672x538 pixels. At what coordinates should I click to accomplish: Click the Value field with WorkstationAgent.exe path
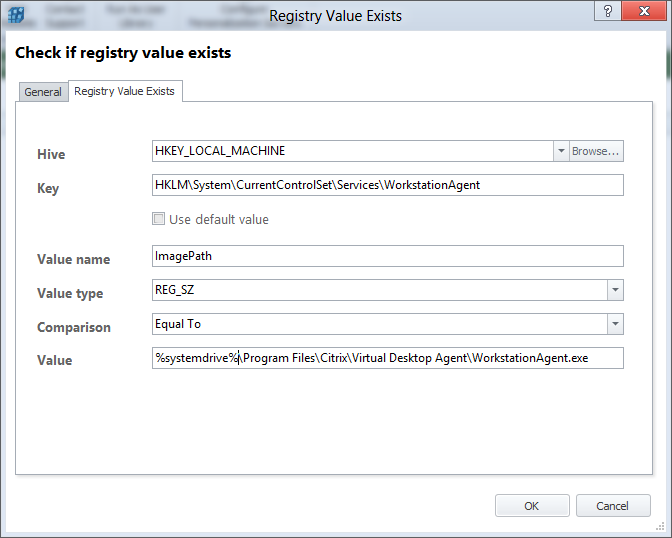(386, 358)
